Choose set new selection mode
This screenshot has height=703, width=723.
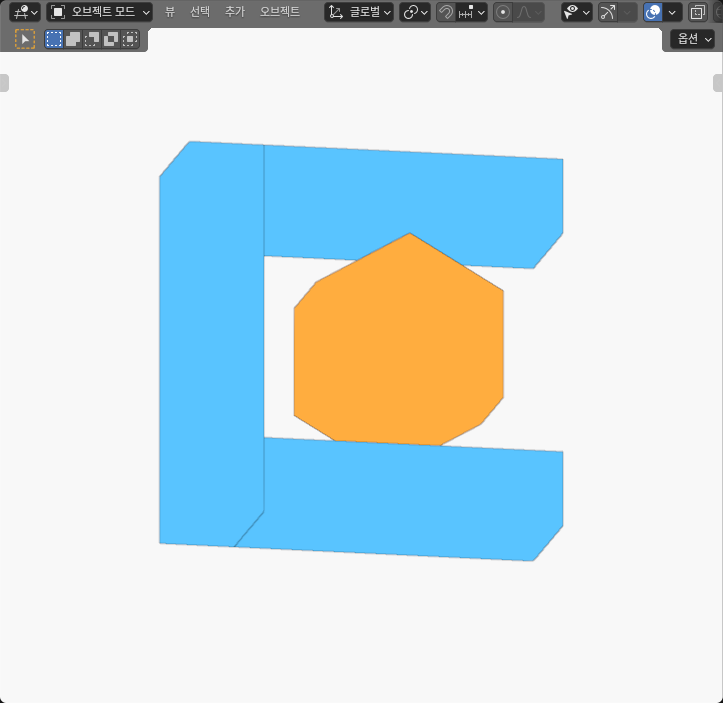[x=54, y=39]
